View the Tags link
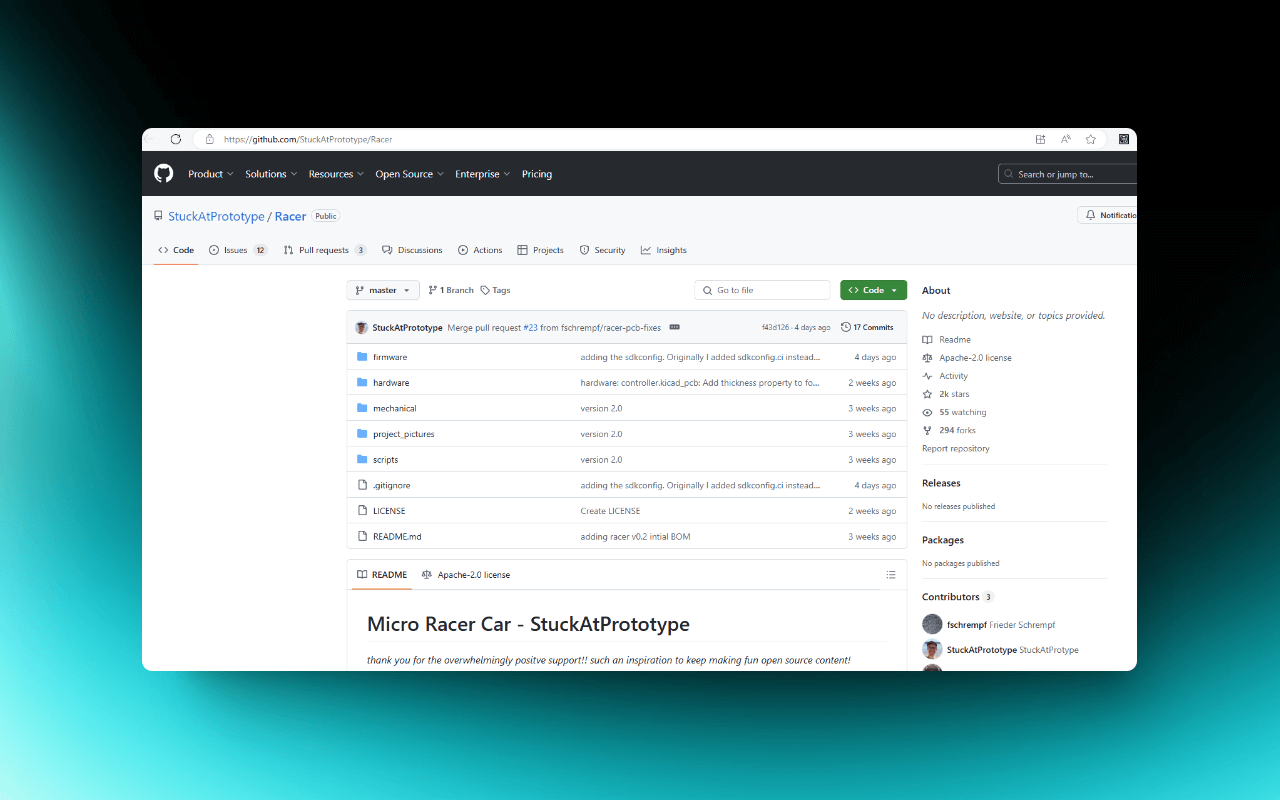Screen dimensions: 1280x800 pyautogui.click(x=495, y=290)
